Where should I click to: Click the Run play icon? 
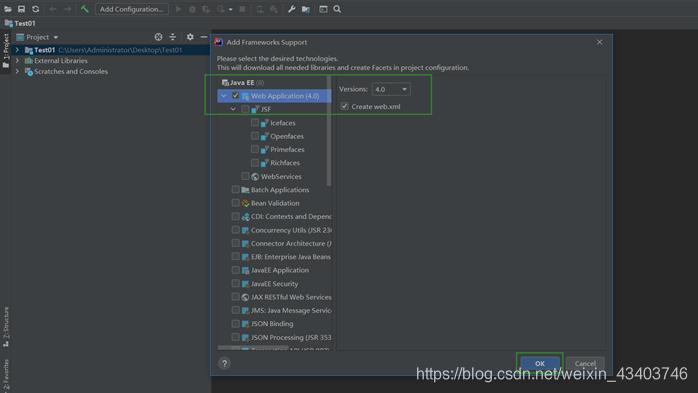point(179,9)
